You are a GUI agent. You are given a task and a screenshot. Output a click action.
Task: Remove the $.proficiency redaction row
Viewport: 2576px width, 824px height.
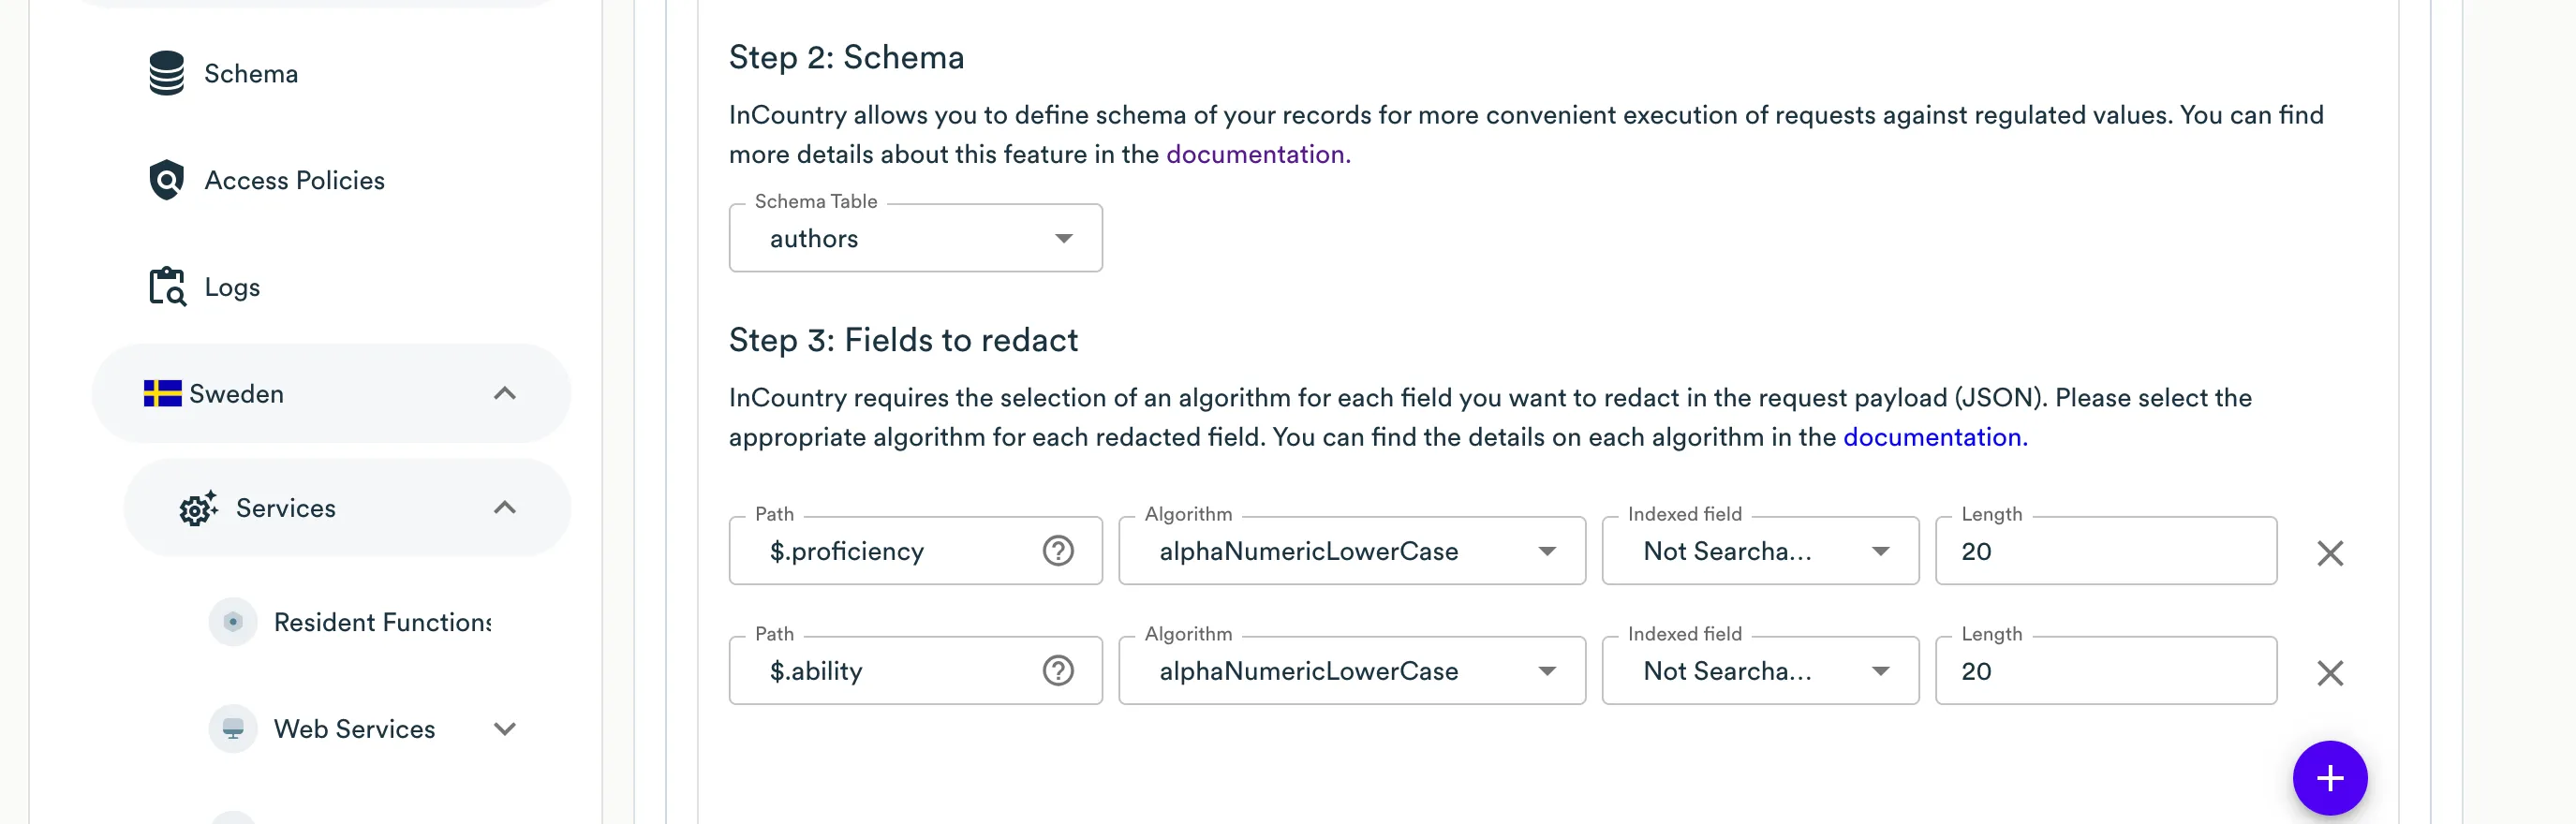tap(2330, 553)
